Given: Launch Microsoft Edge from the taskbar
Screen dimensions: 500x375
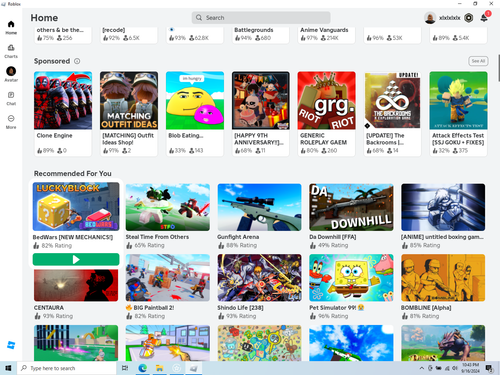Looking at the screenshot, I should coord(143,368).
